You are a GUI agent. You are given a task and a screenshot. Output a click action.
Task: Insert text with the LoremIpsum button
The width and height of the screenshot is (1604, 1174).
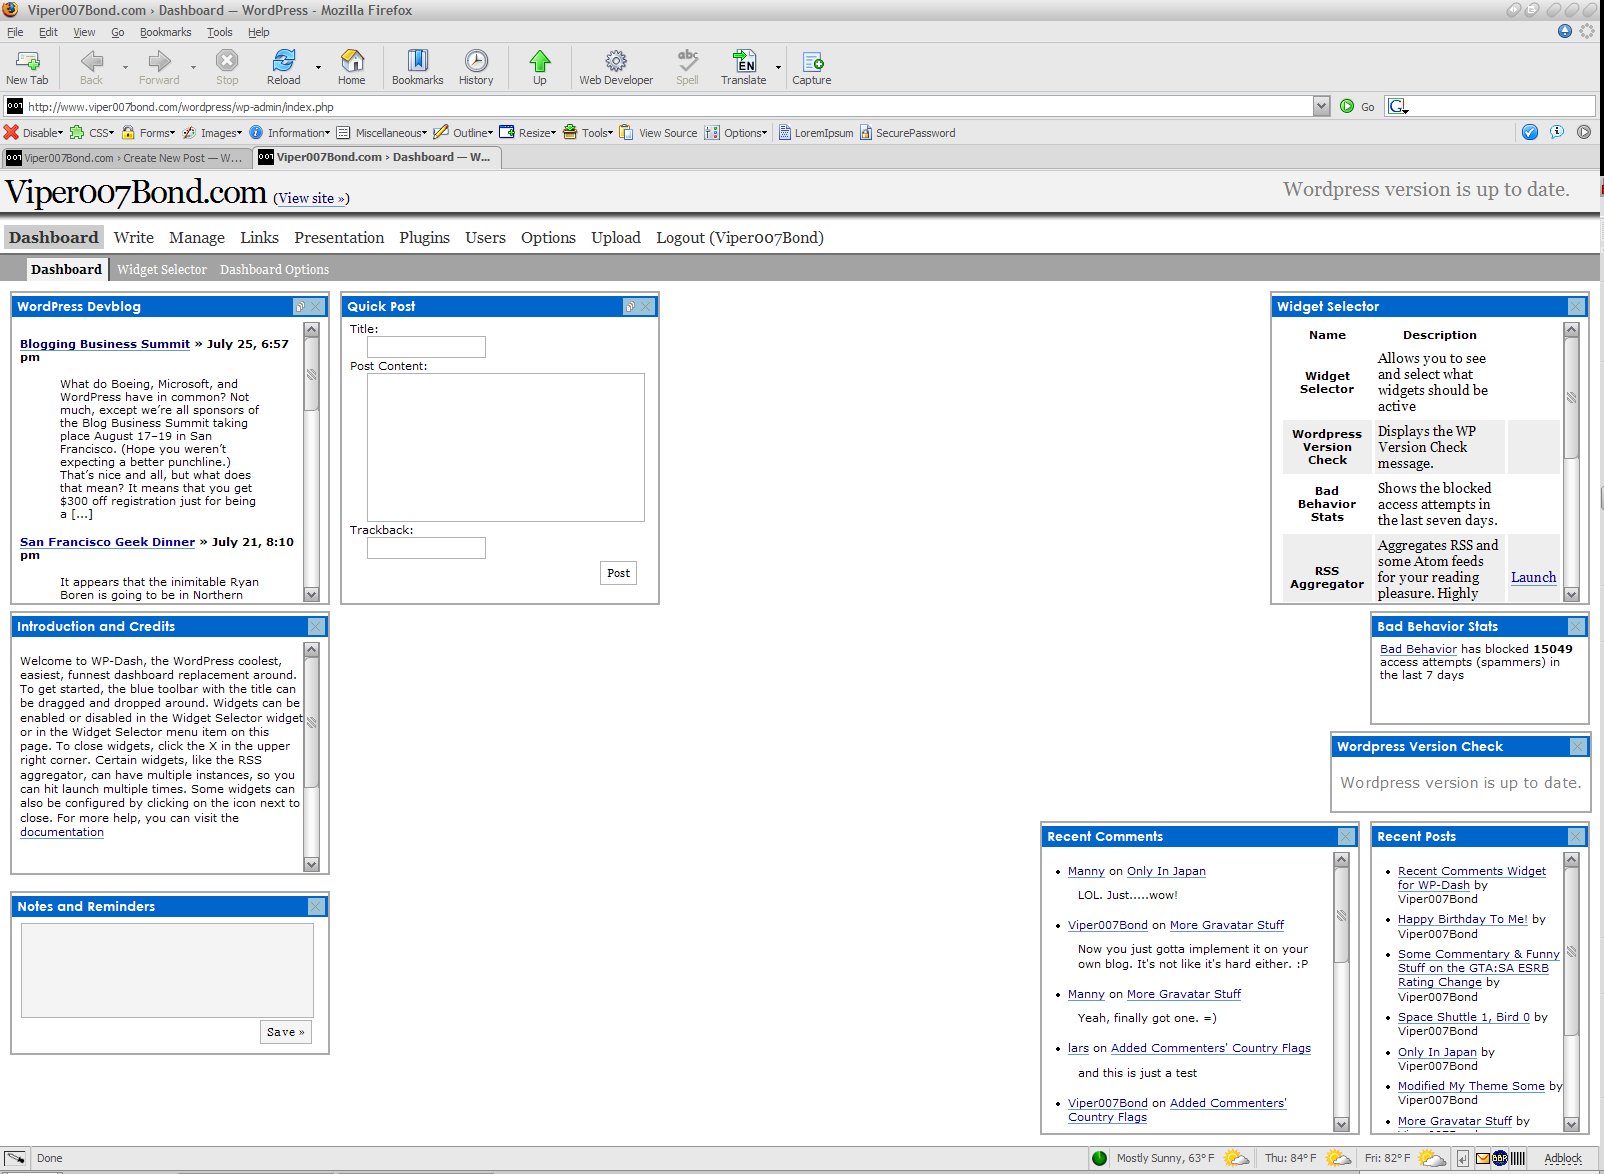coord(816,132)
